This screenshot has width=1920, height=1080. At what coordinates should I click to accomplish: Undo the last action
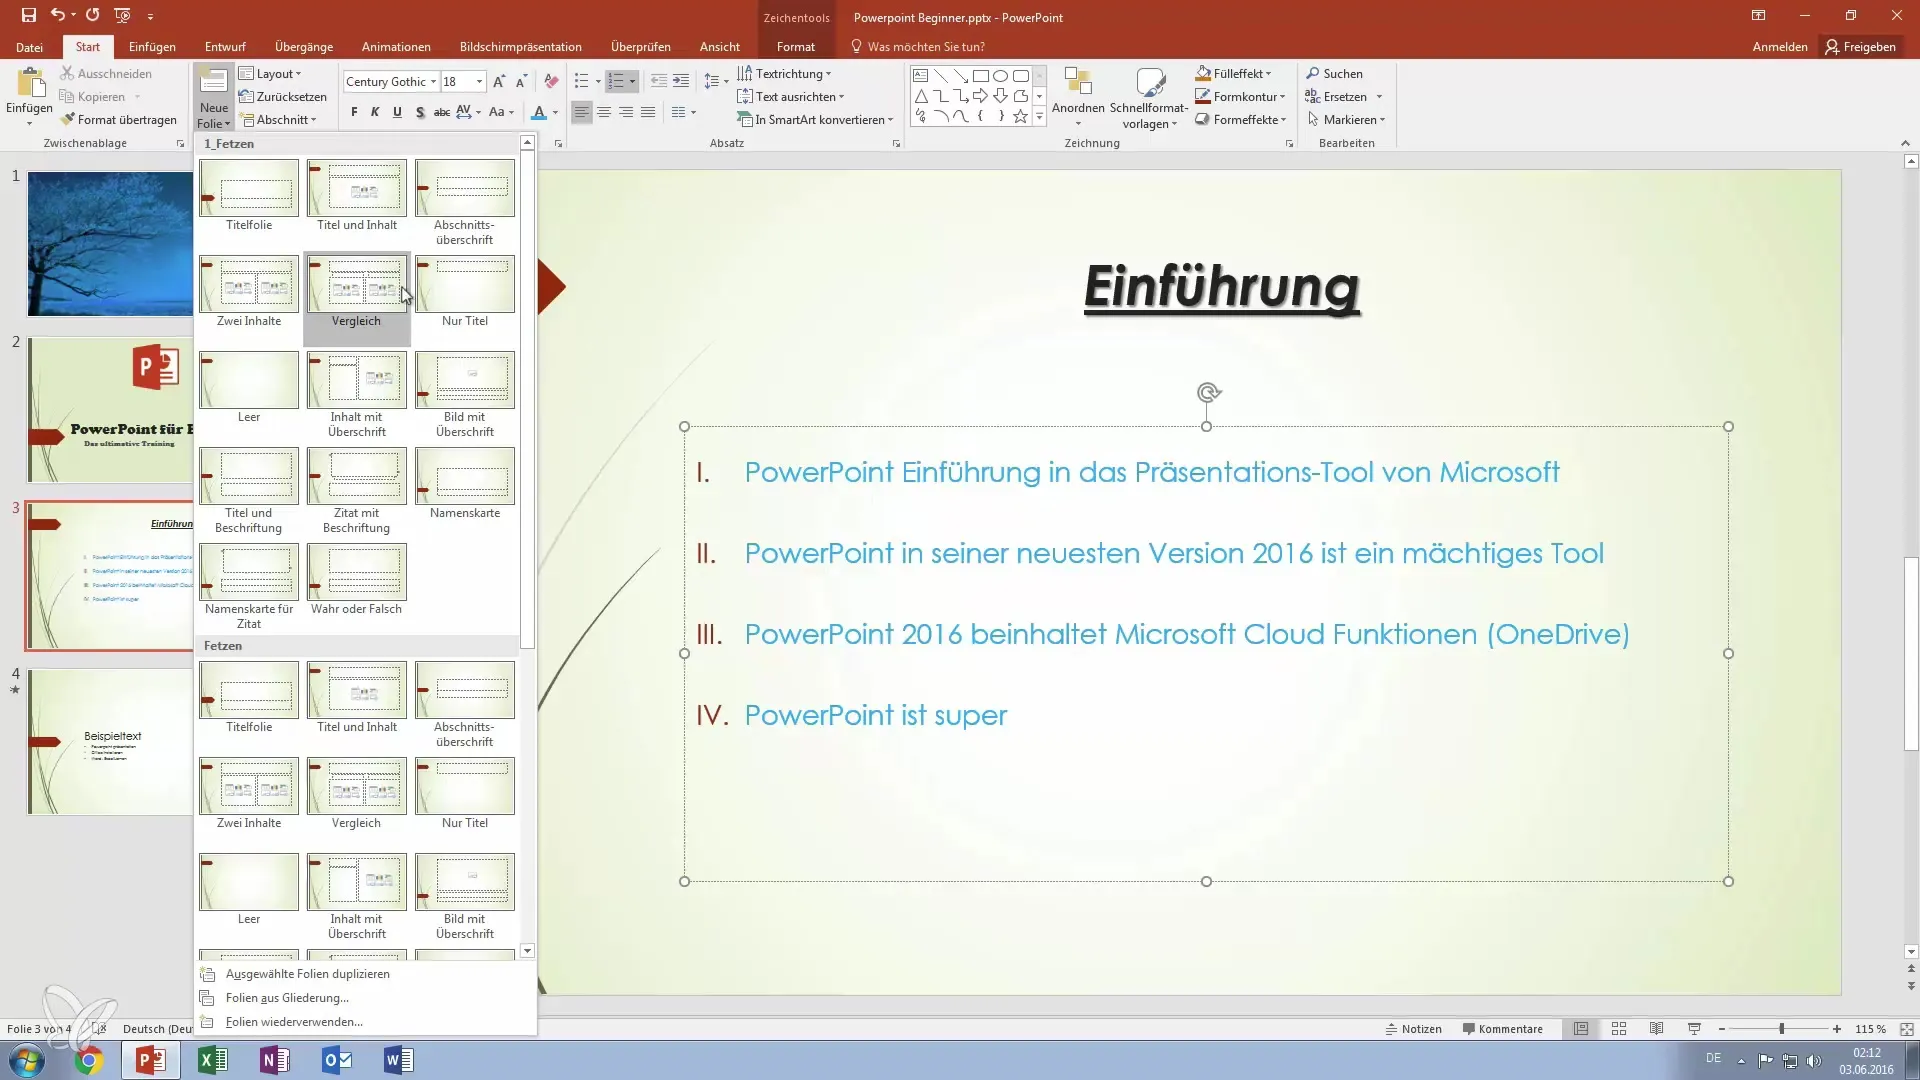point(57,15)
